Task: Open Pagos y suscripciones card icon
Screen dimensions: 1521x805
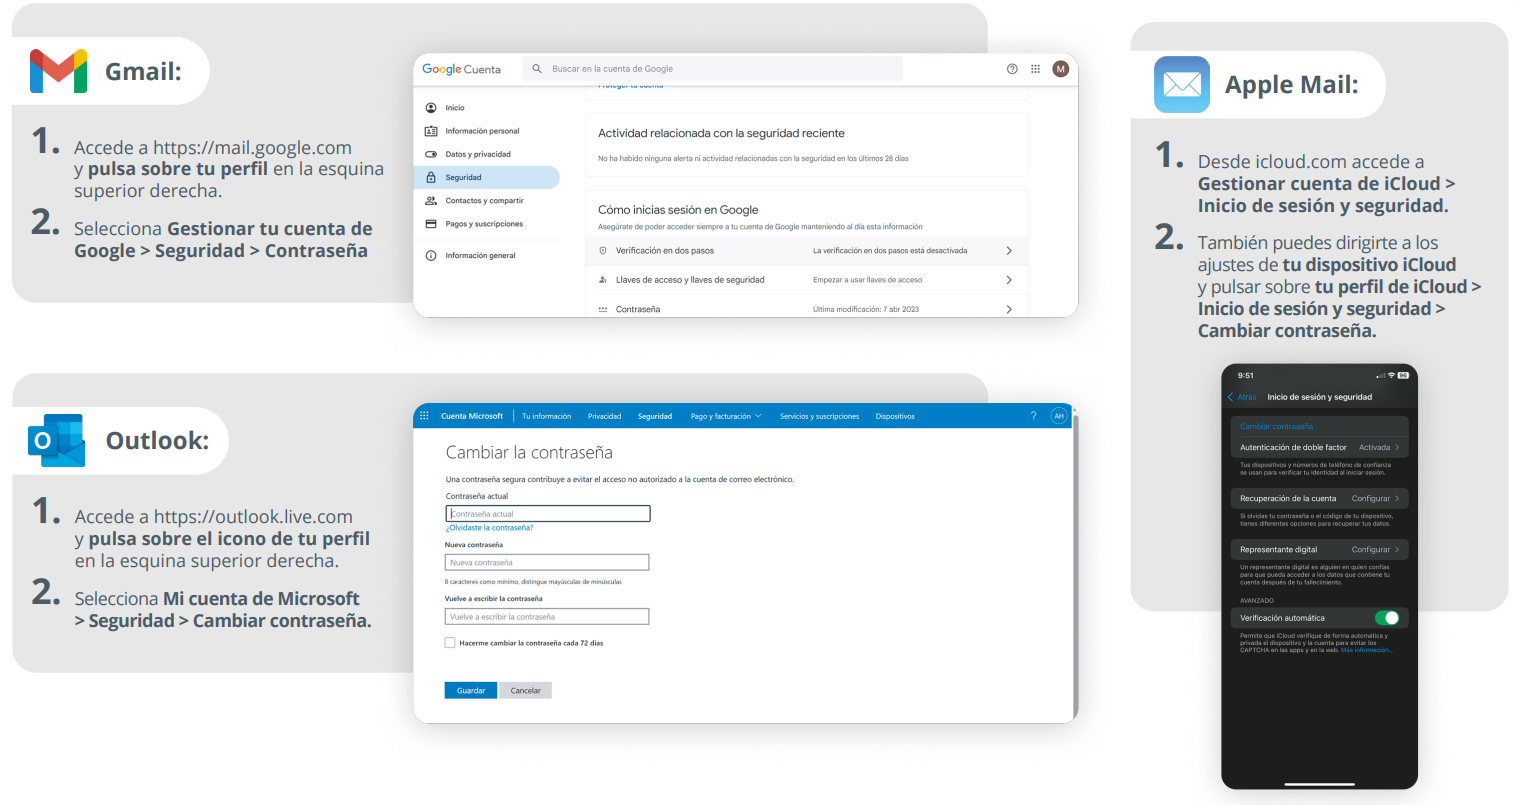Action: click(431, 224)
